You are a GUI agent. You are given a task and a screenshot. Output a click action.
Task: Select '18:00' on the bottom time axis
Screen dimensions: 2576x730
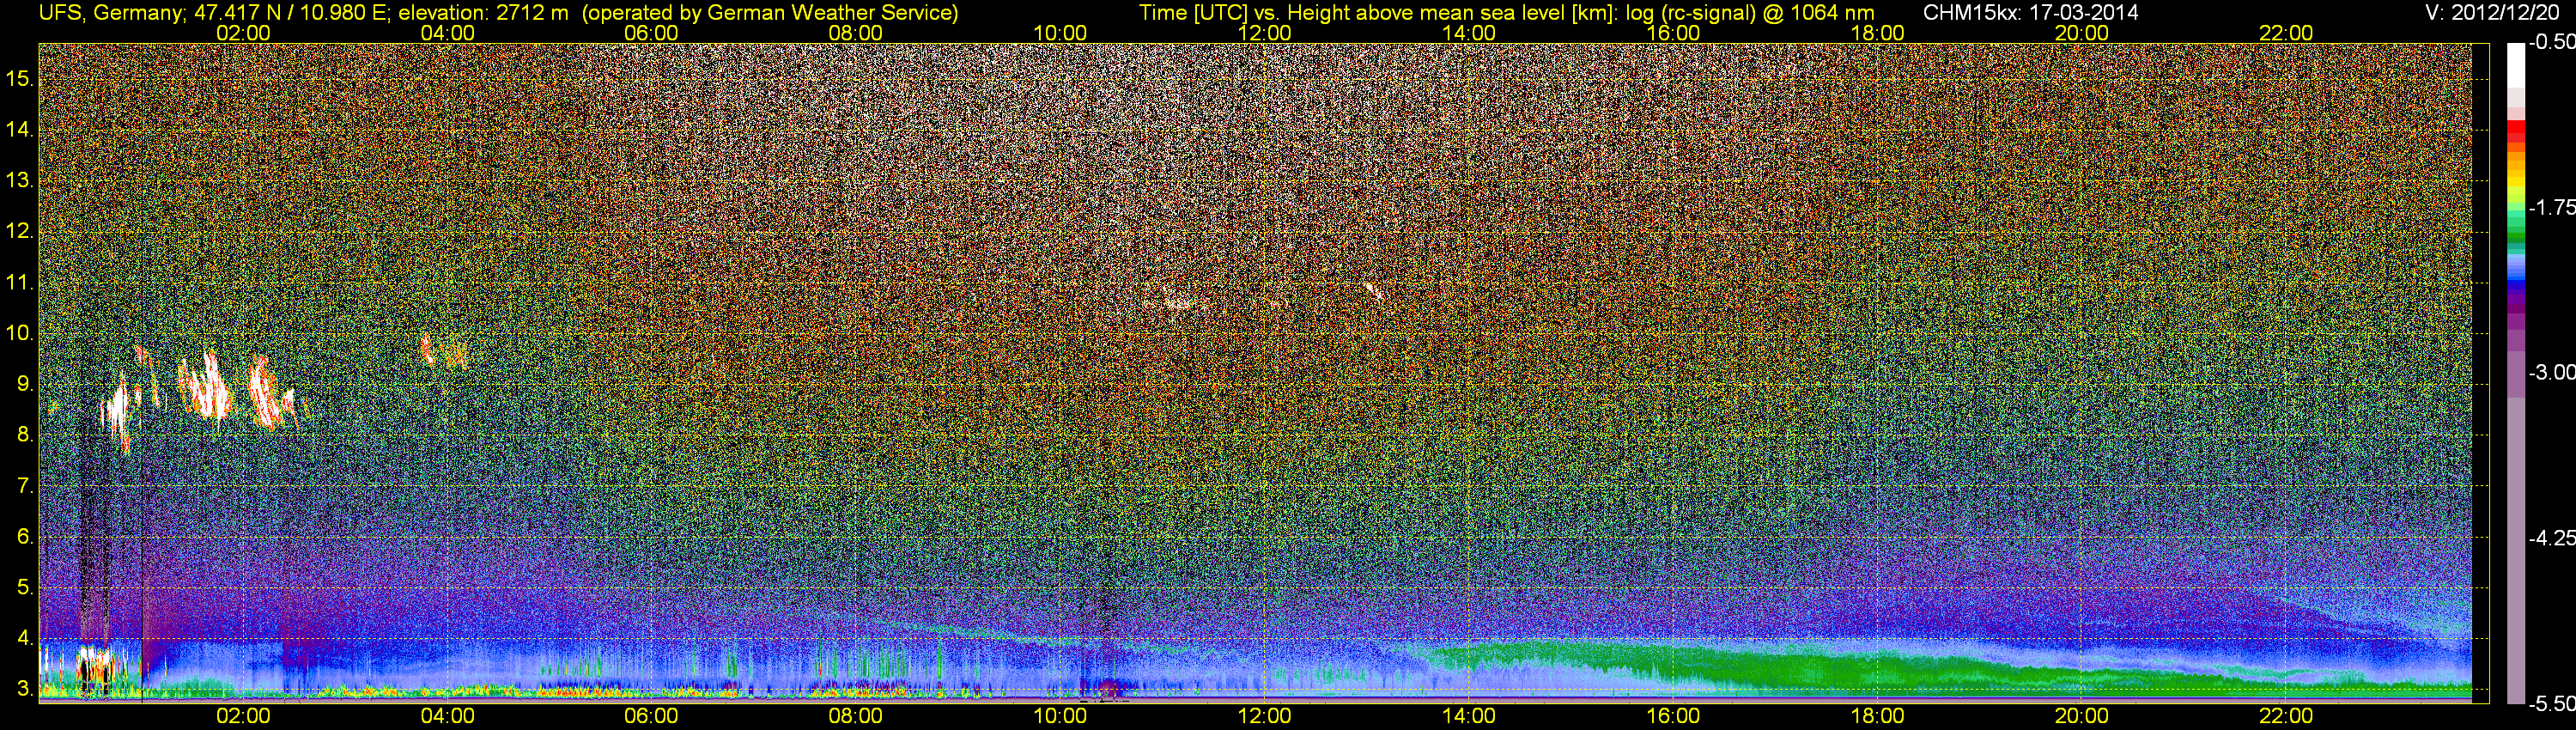point(1878,716)
